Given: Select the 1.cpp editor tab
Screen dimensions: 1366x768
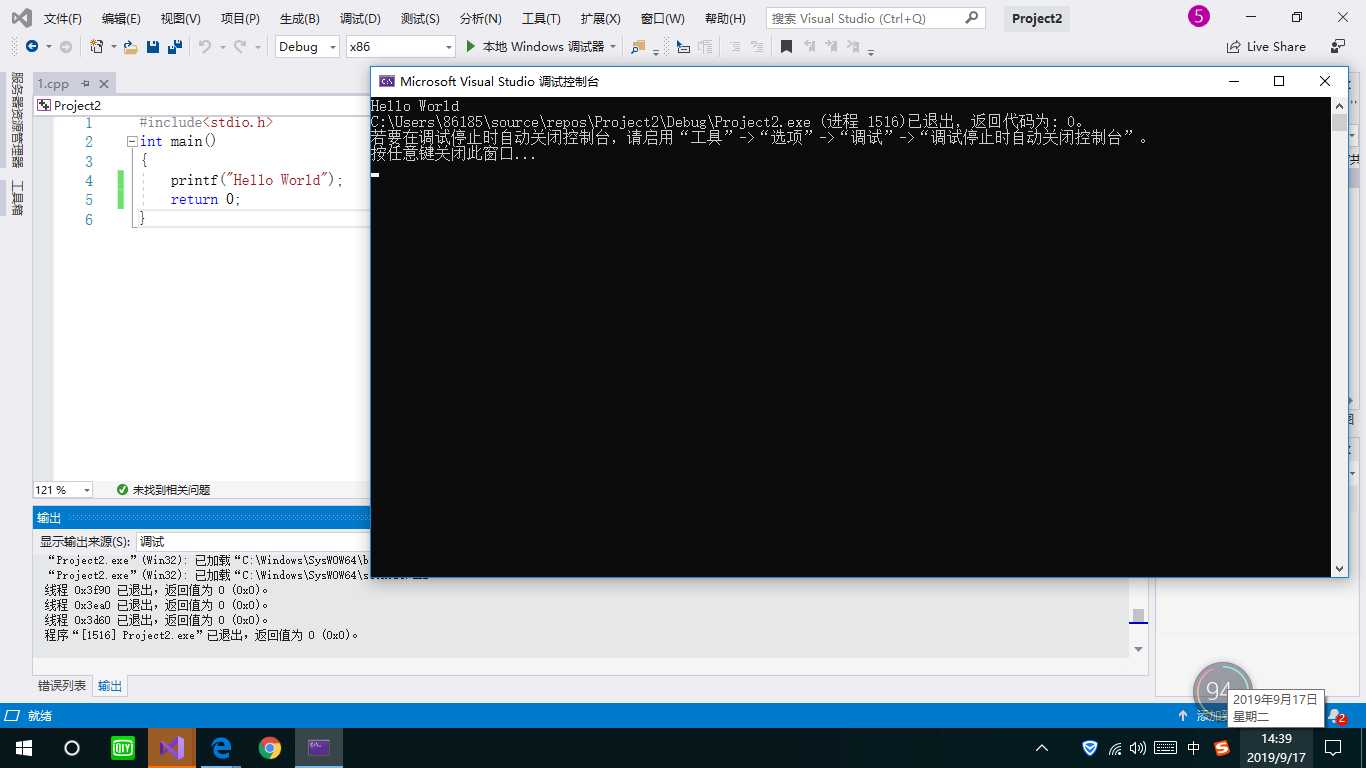Looking at the screenshot, I should coord(54,84).
